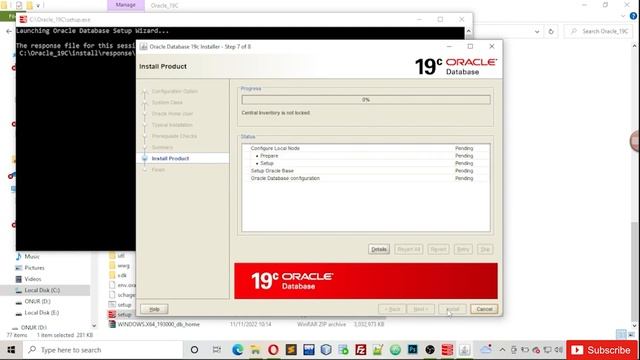Click the Details button in the installer
Viewport: 640px width, 360px height.
tap(379, 249)
